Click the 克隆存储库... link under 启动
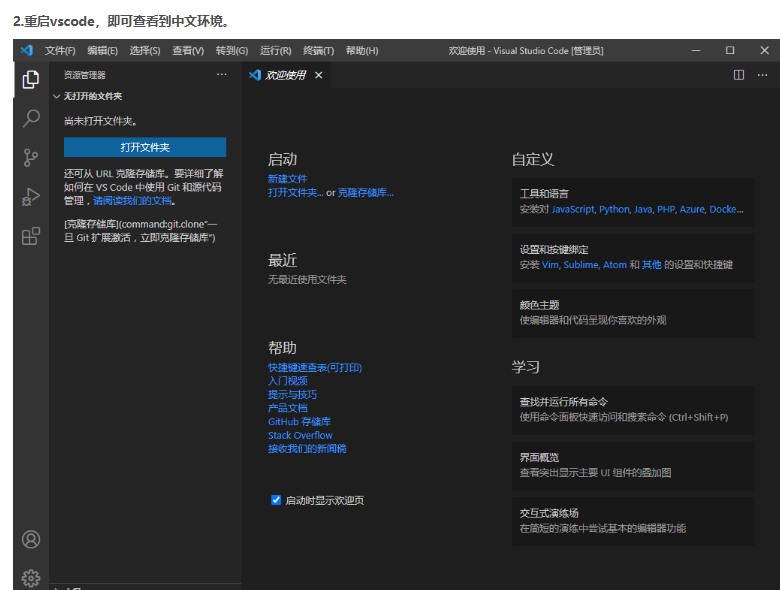This screenshot has height=590, width=780. pos(366,193)
